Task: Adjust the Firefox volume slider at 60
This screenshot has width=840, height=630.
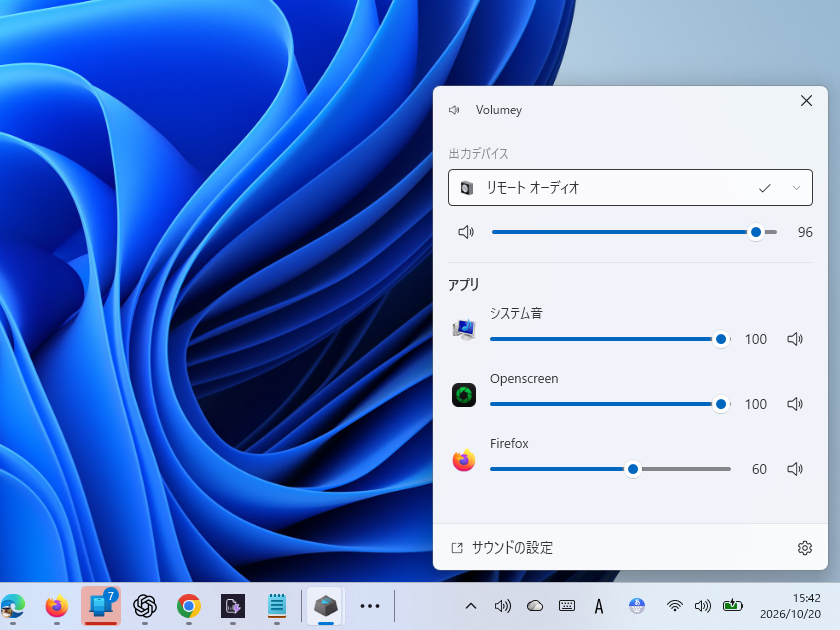Action: pos(610,469)
